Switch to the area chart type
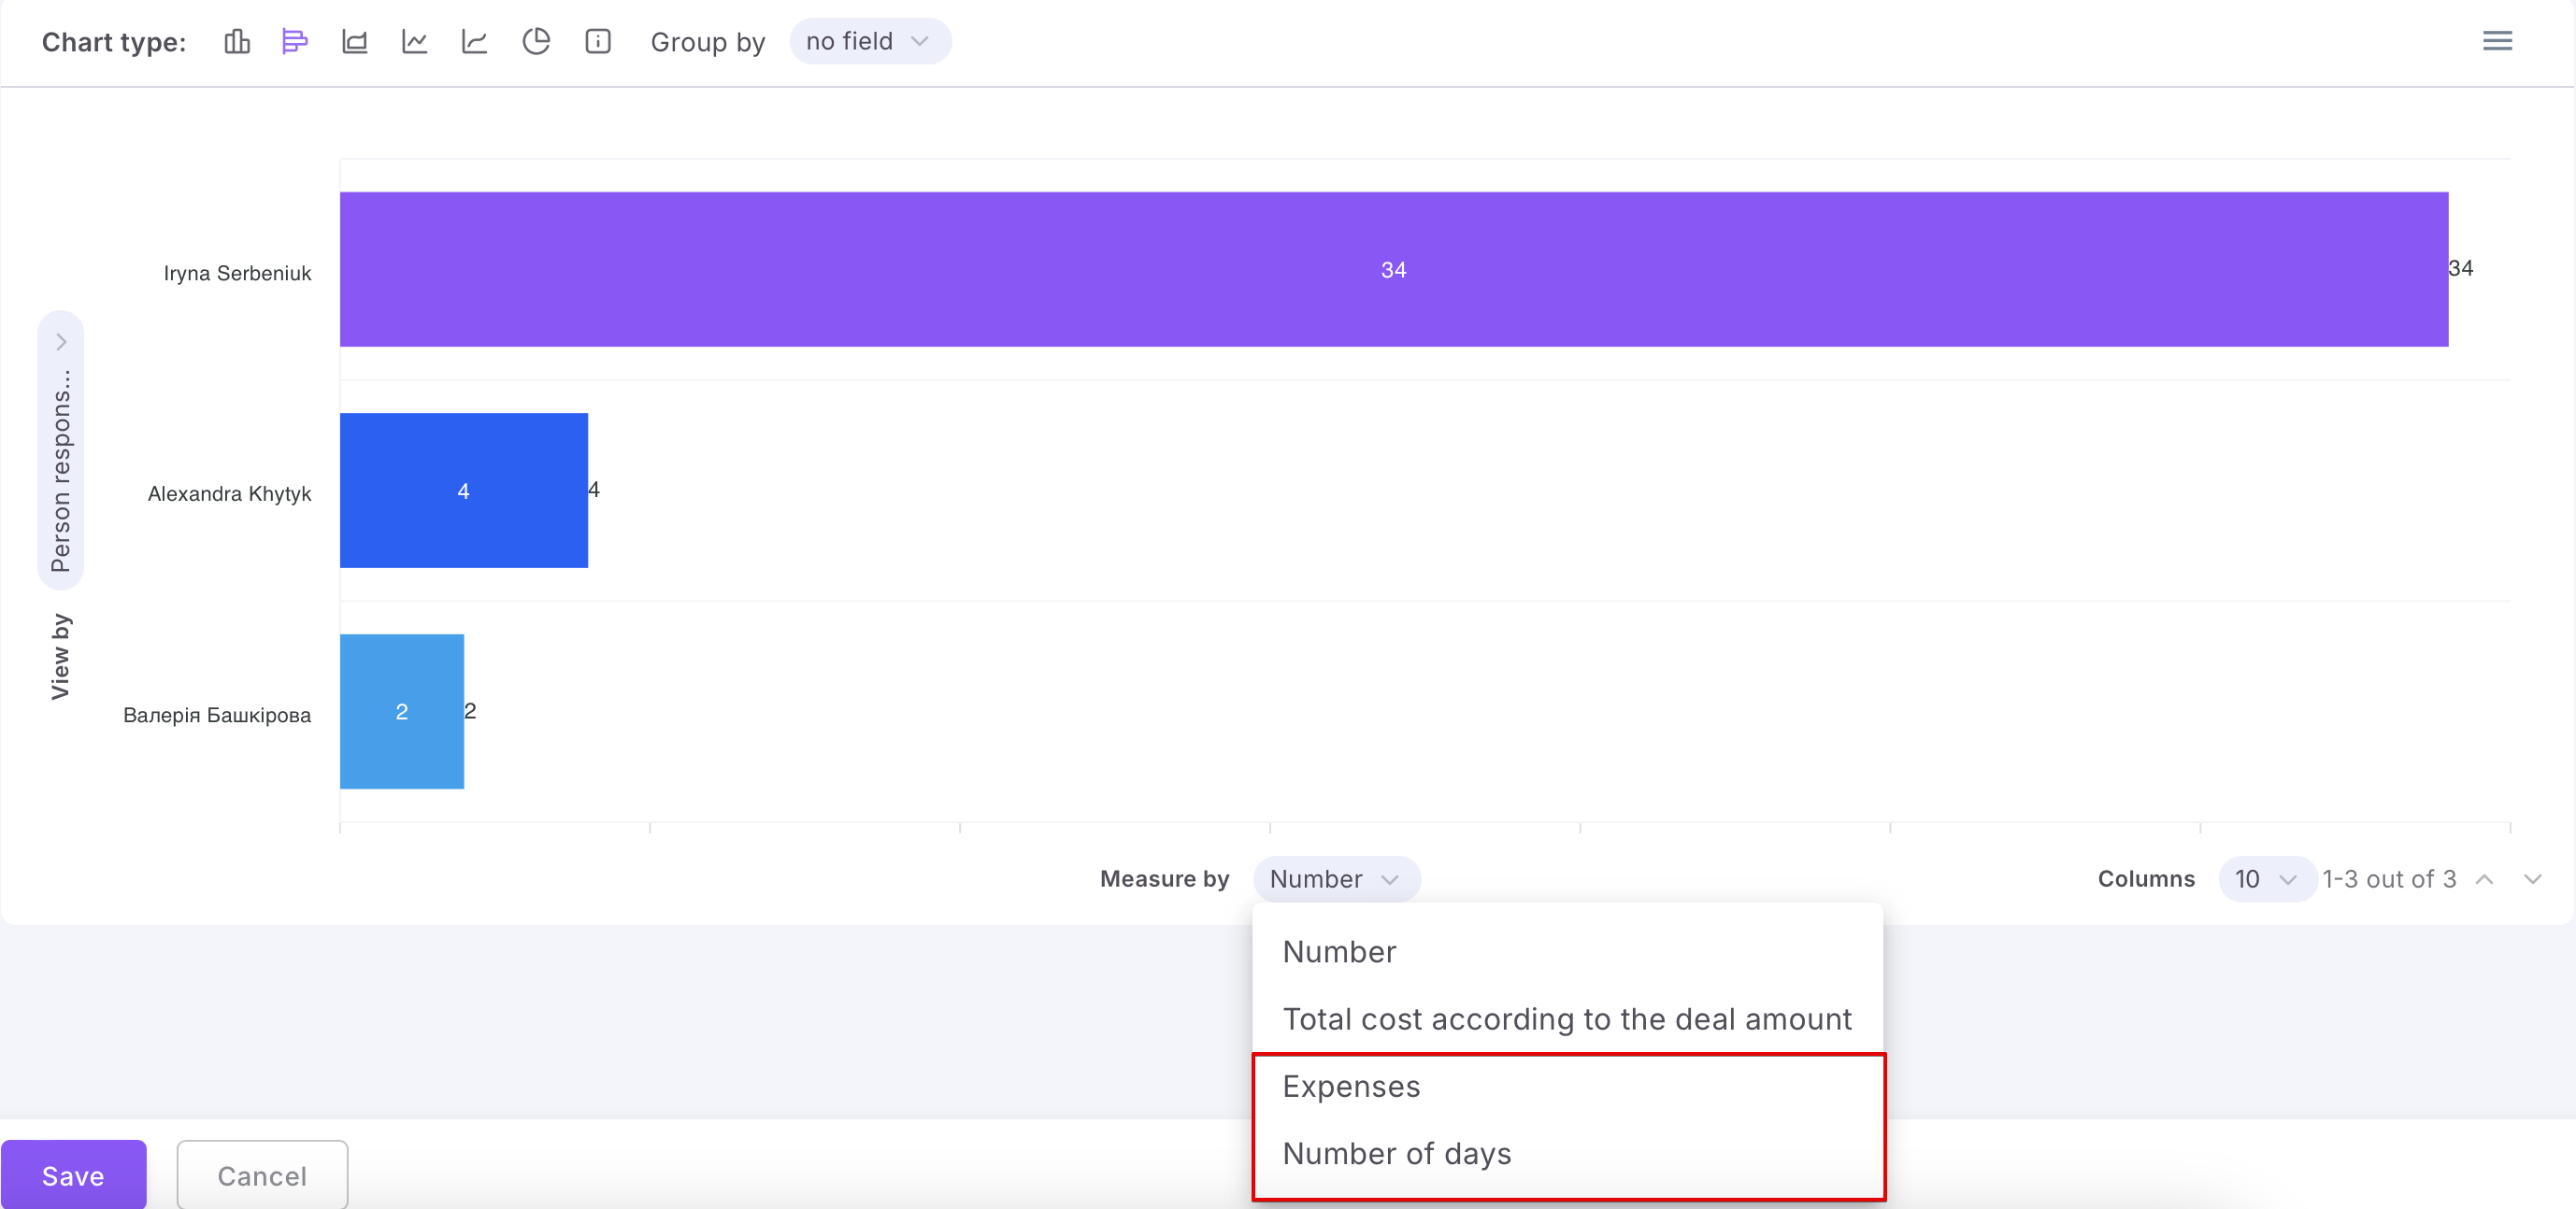 pos(355,41)
